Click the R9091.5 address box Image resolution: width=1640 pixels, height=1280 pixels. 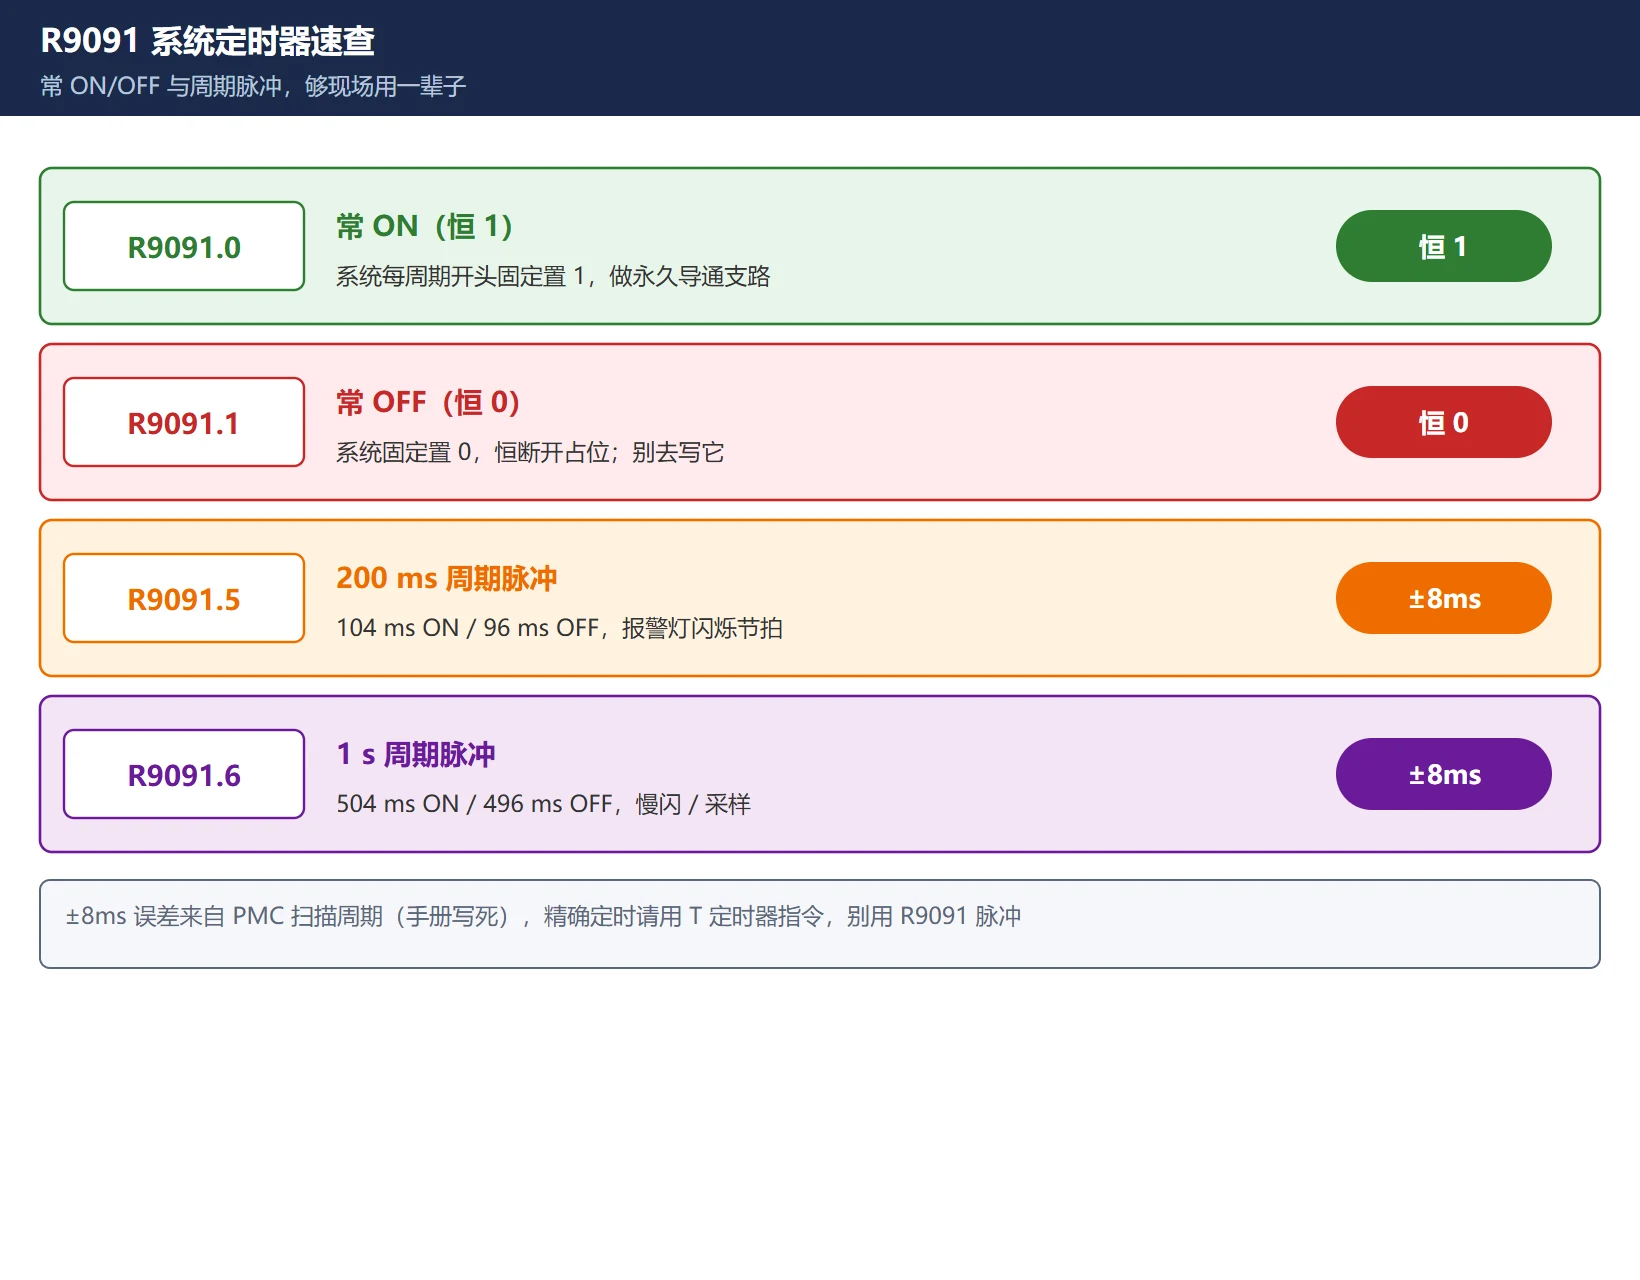tap(184, 598)
